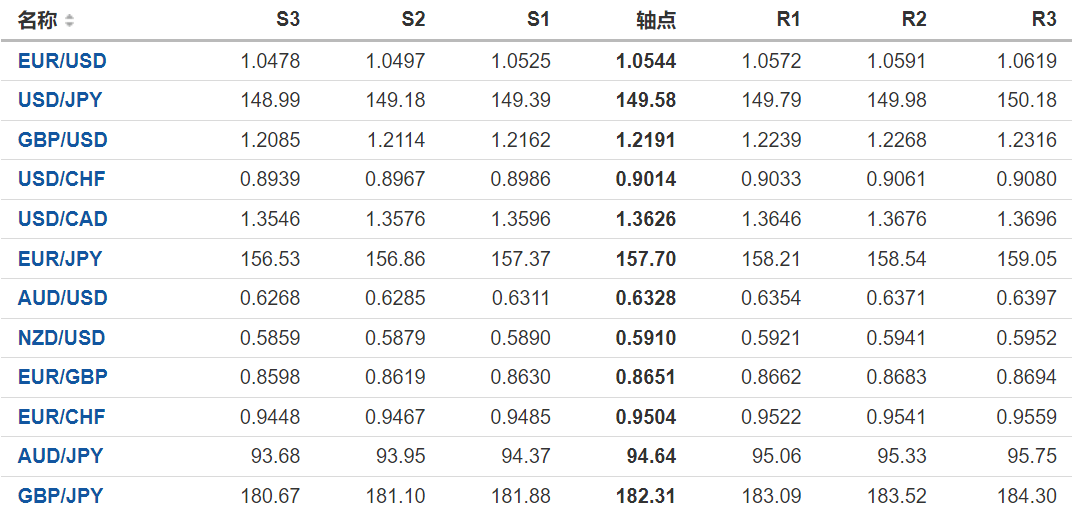
Task: Open the USD/JPY currency pair link
Action: (60, 100)
